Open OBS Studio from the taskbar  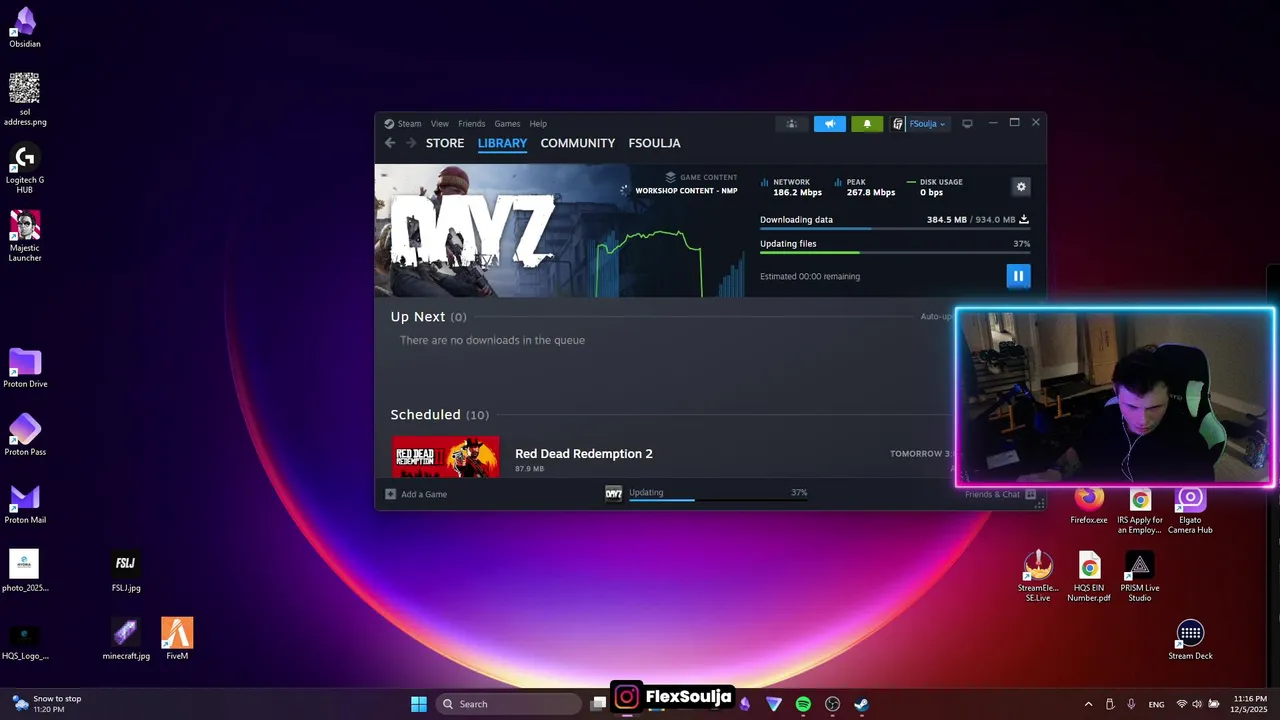coord(832,704)
